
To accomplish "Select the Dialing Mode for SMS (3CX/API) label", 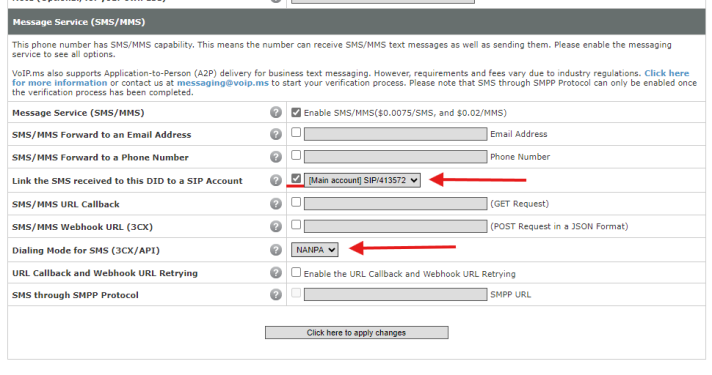I will (x=86, y=250).
